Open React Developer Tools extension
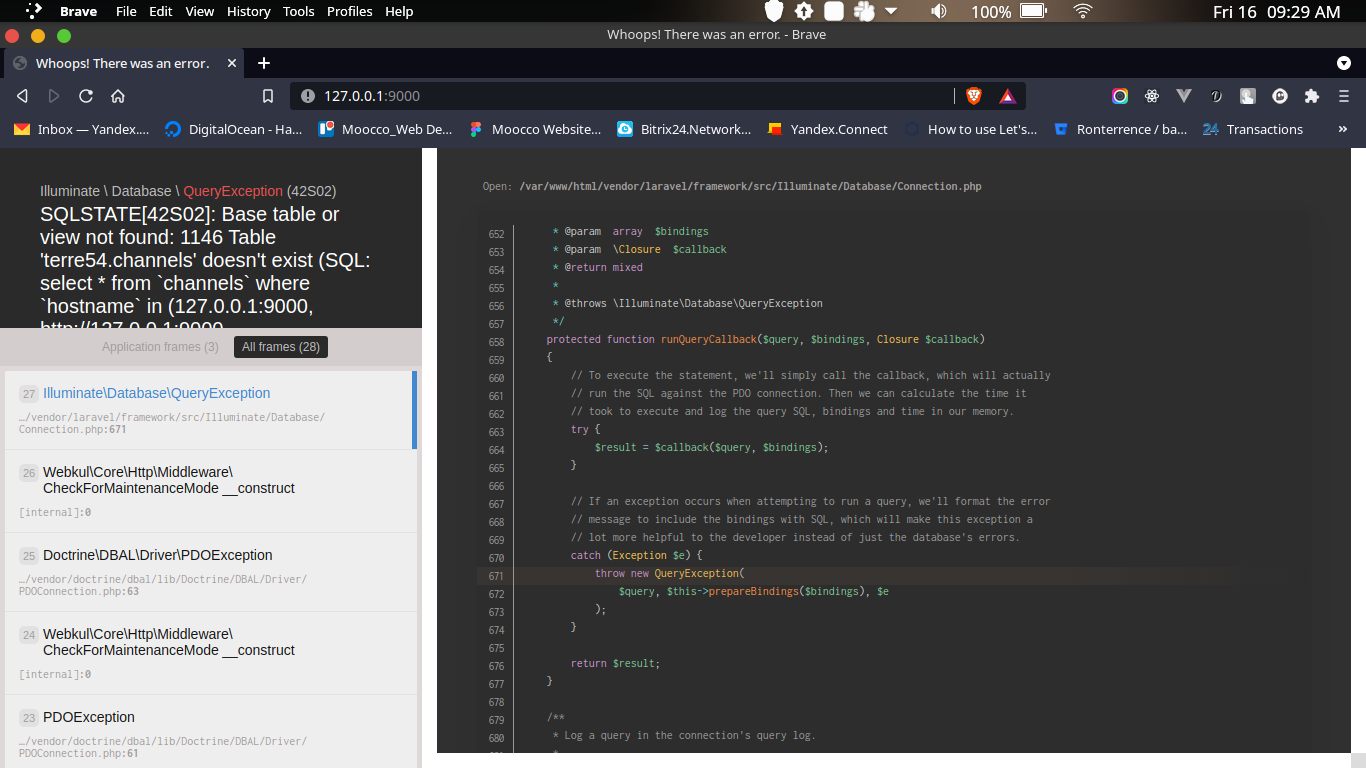 tap(1152, 96)
